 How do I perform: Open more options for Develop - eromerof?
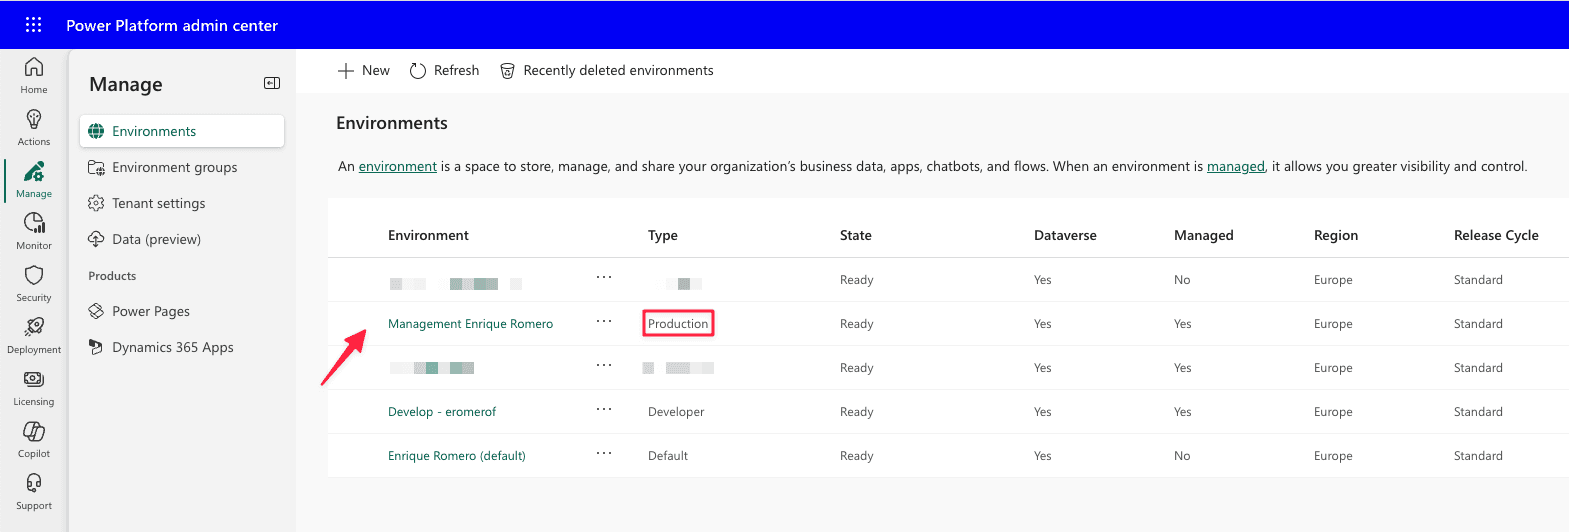(604, 409)
